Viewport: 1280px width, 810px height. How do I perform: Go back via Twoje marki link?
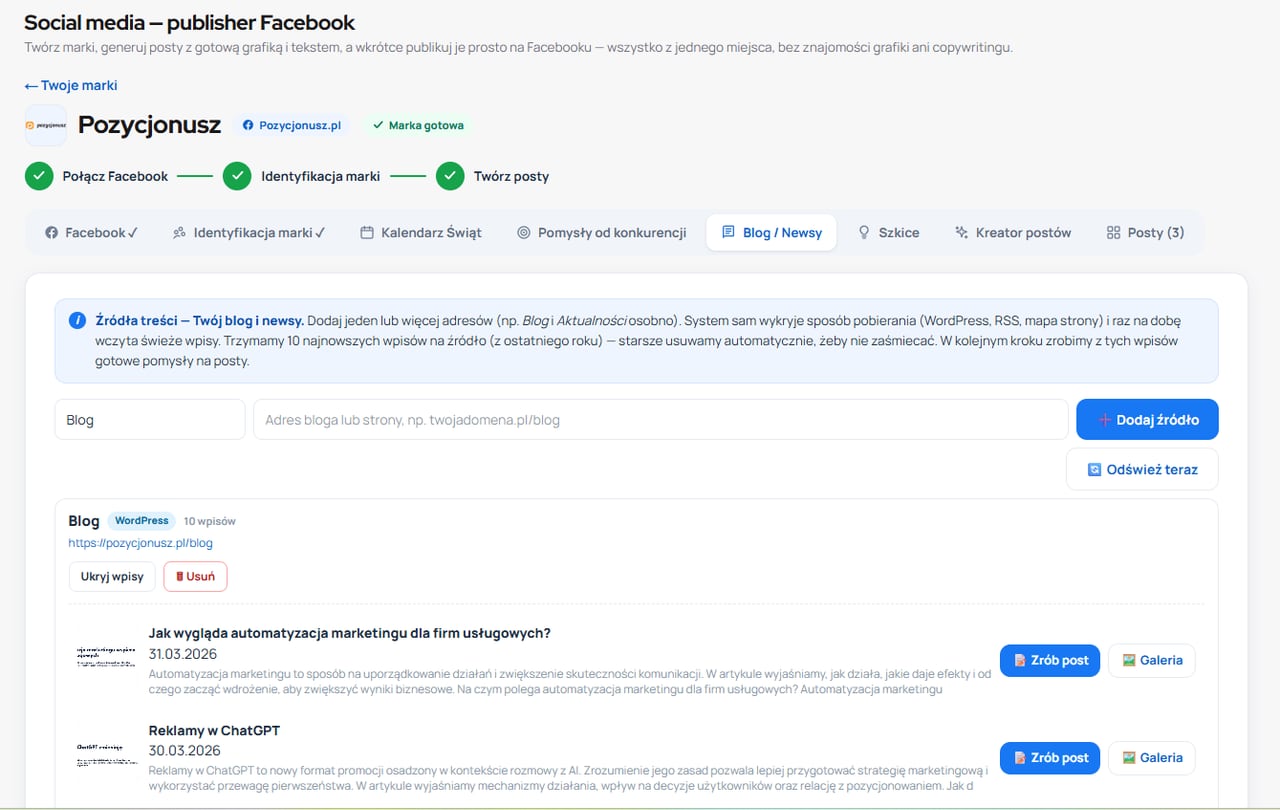coord(71,85)
